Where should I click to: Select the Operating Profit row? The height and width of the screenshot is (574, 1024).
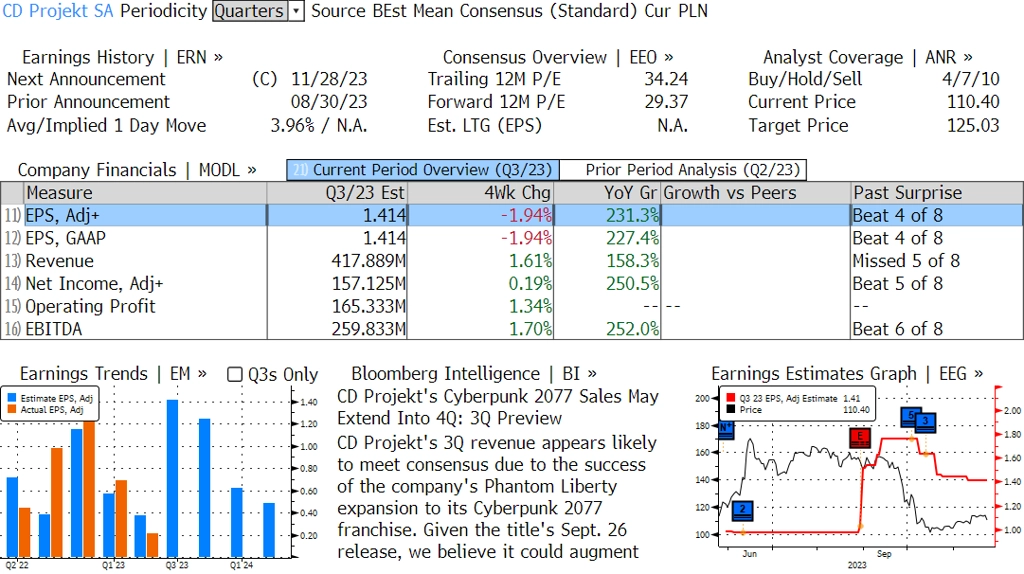tap(511, 306)
